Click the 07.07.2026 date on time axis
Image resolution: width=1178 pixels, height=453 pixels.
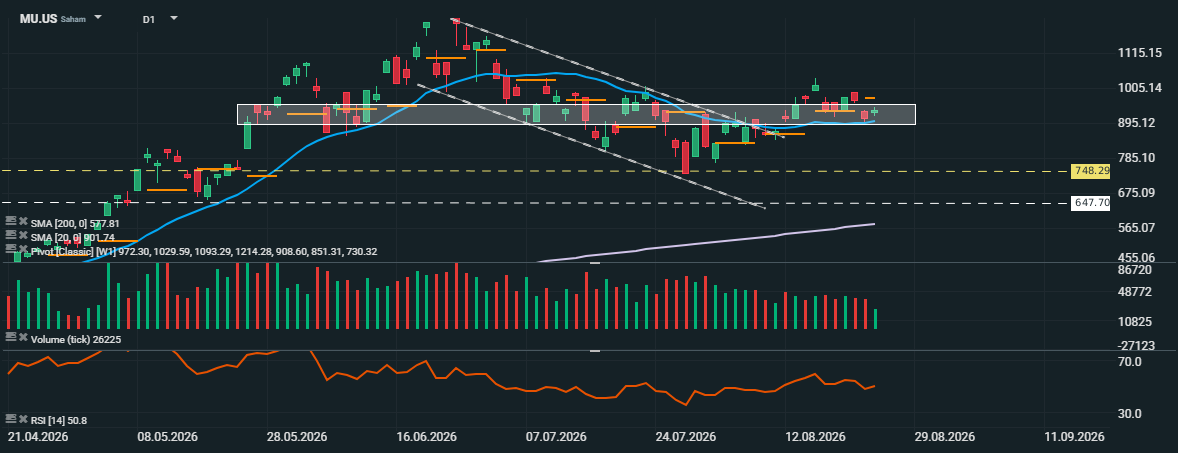(557, 437)
